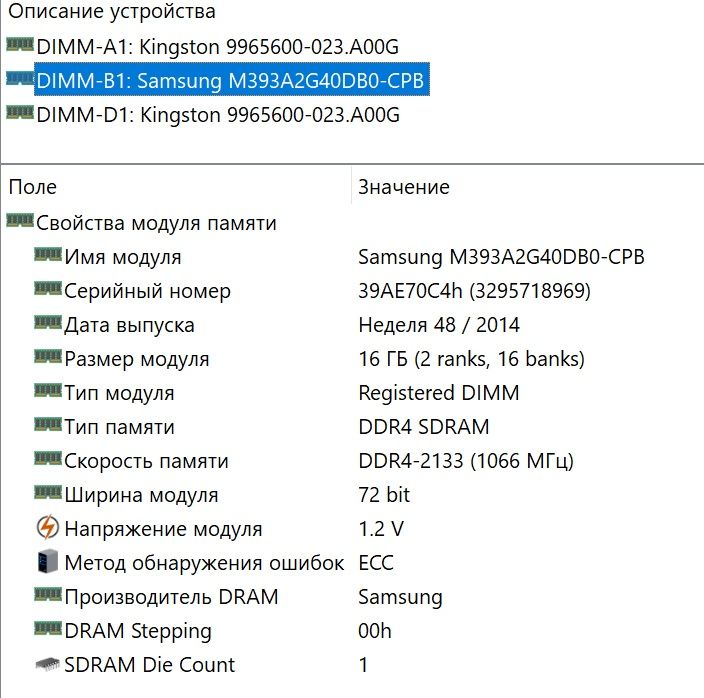Click the value DDR4 SDRAM
The width and height of the screenshot is (704, 698).
[423, 427]
